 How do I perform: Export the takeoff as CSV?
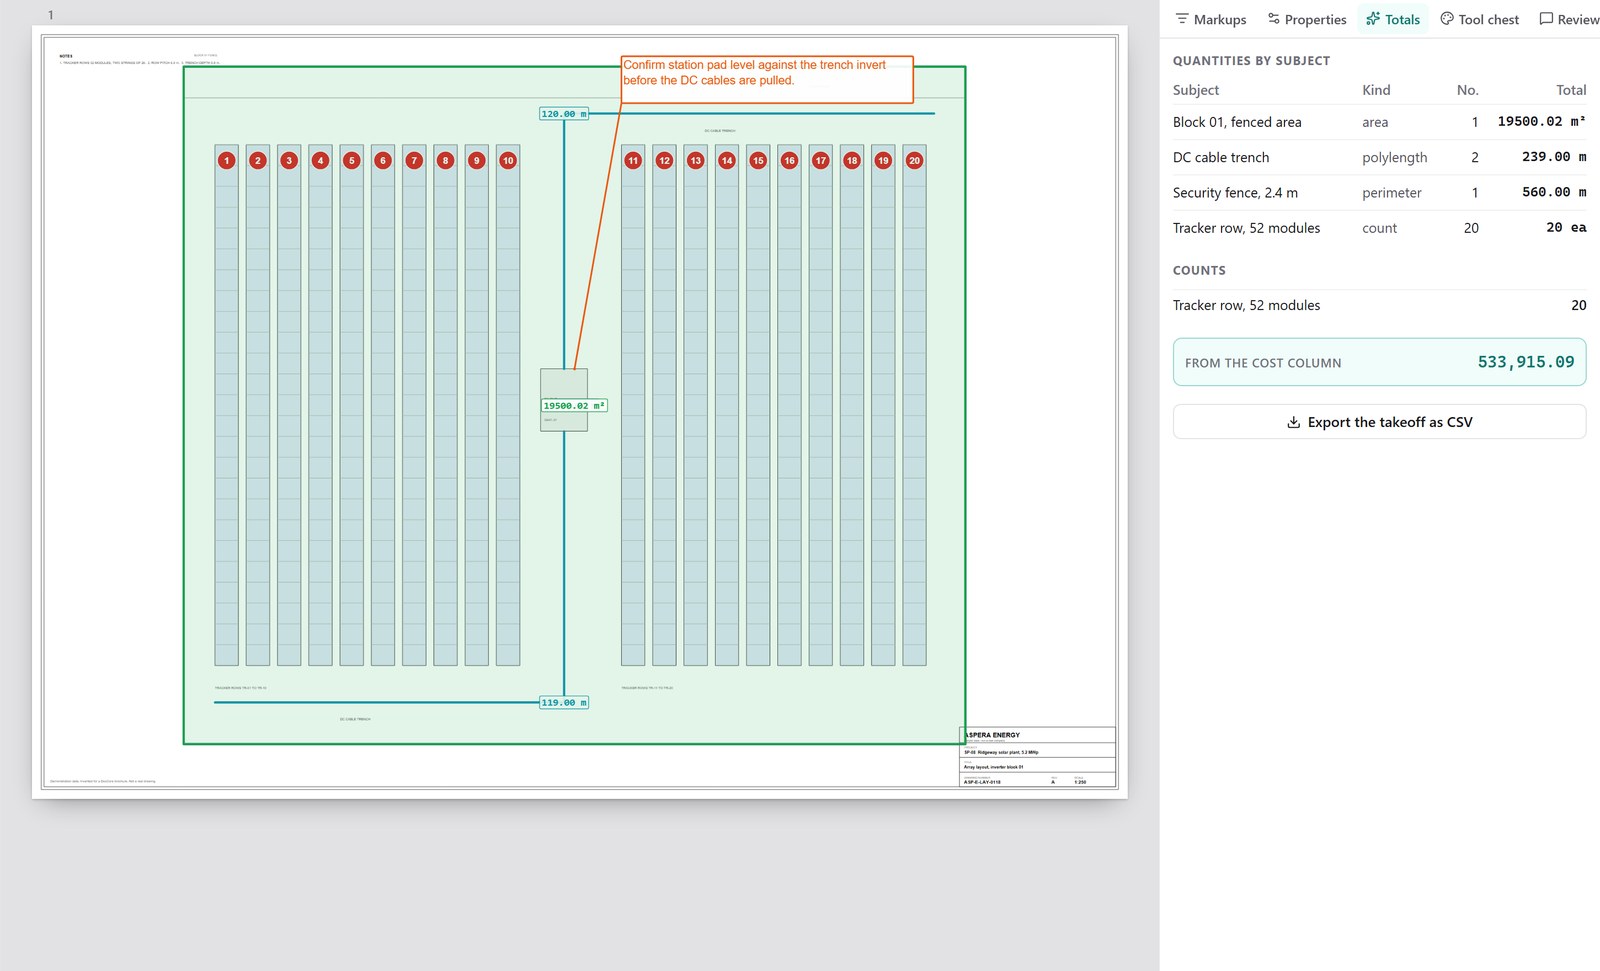1379,422
